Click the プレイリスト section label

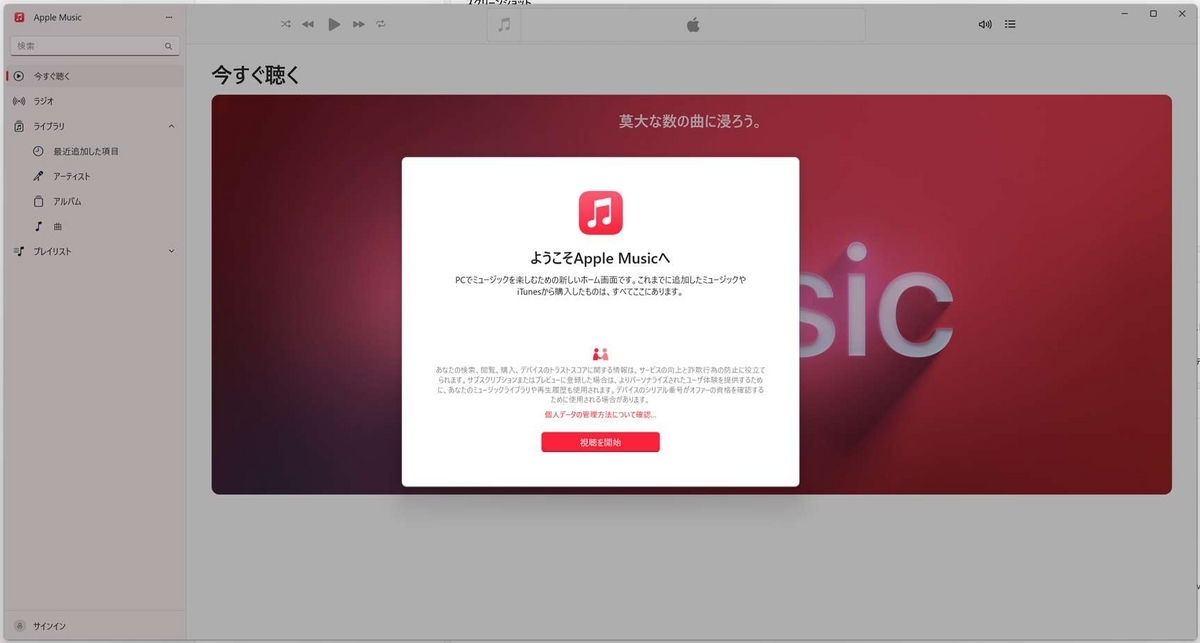tap(52, 251)
